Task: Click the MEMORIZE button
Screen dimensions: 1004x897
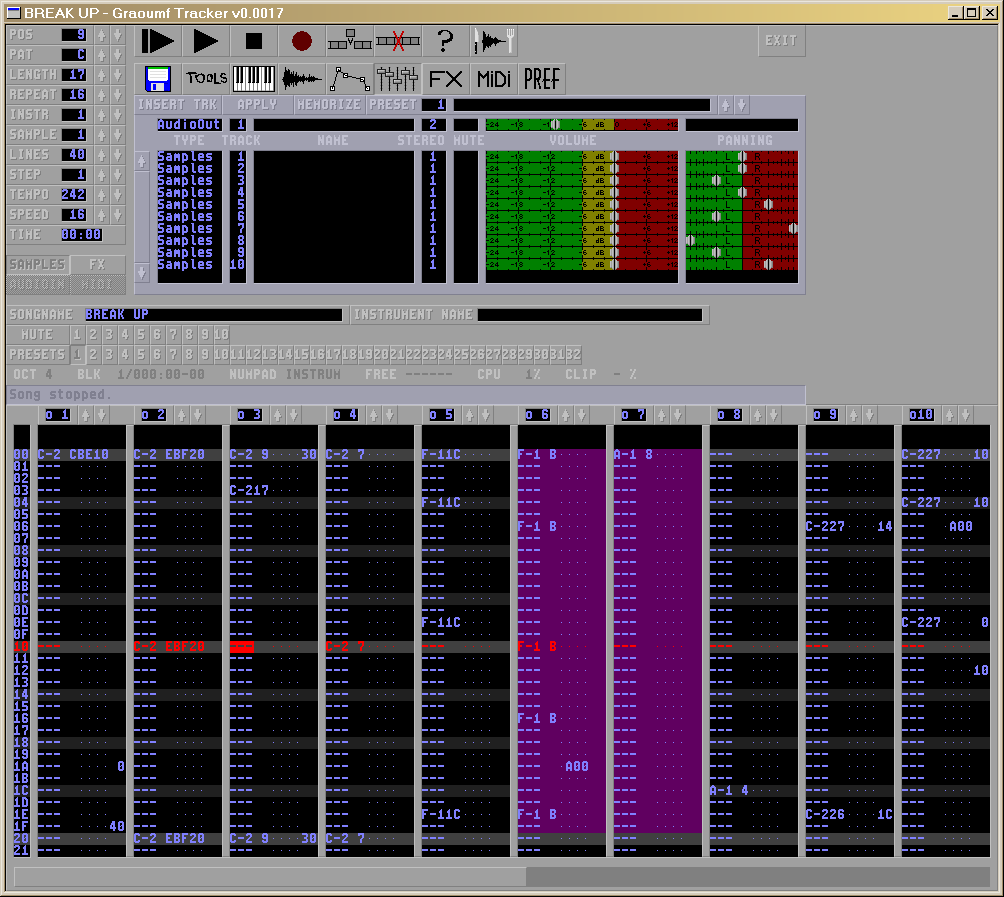Action: 329,105
